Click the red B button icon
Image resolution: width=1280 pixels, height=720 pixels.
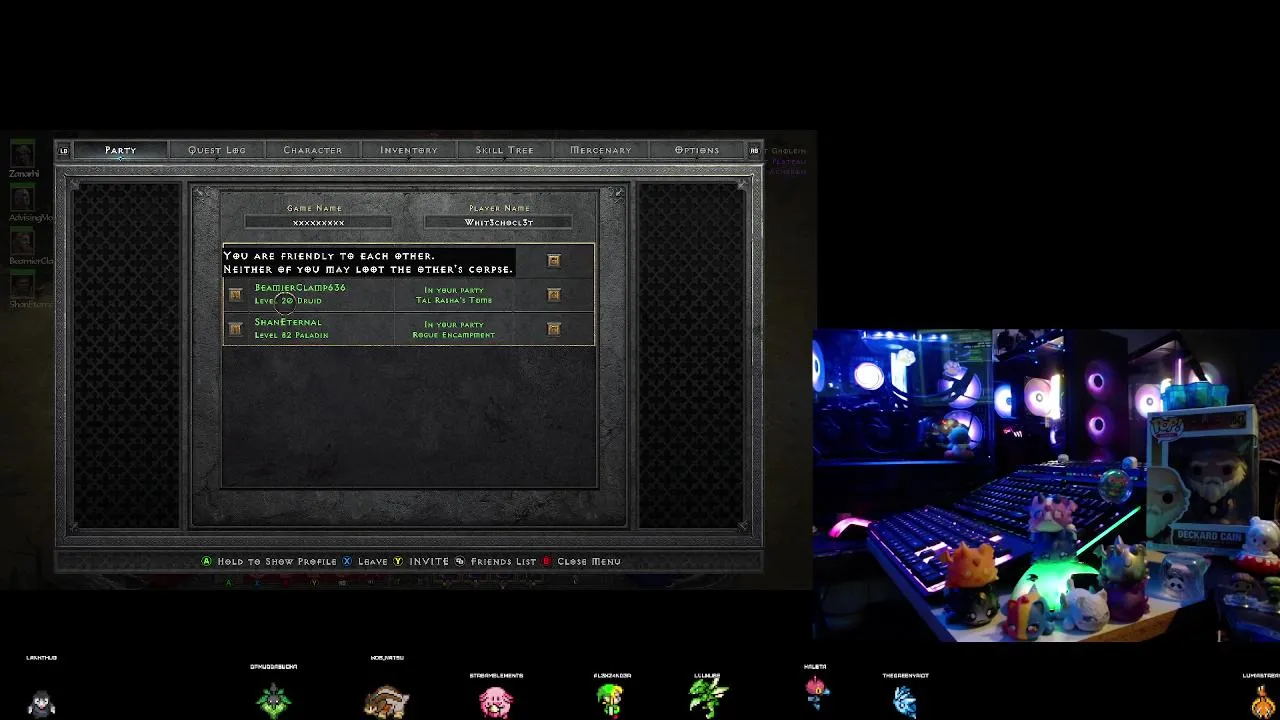547,562
